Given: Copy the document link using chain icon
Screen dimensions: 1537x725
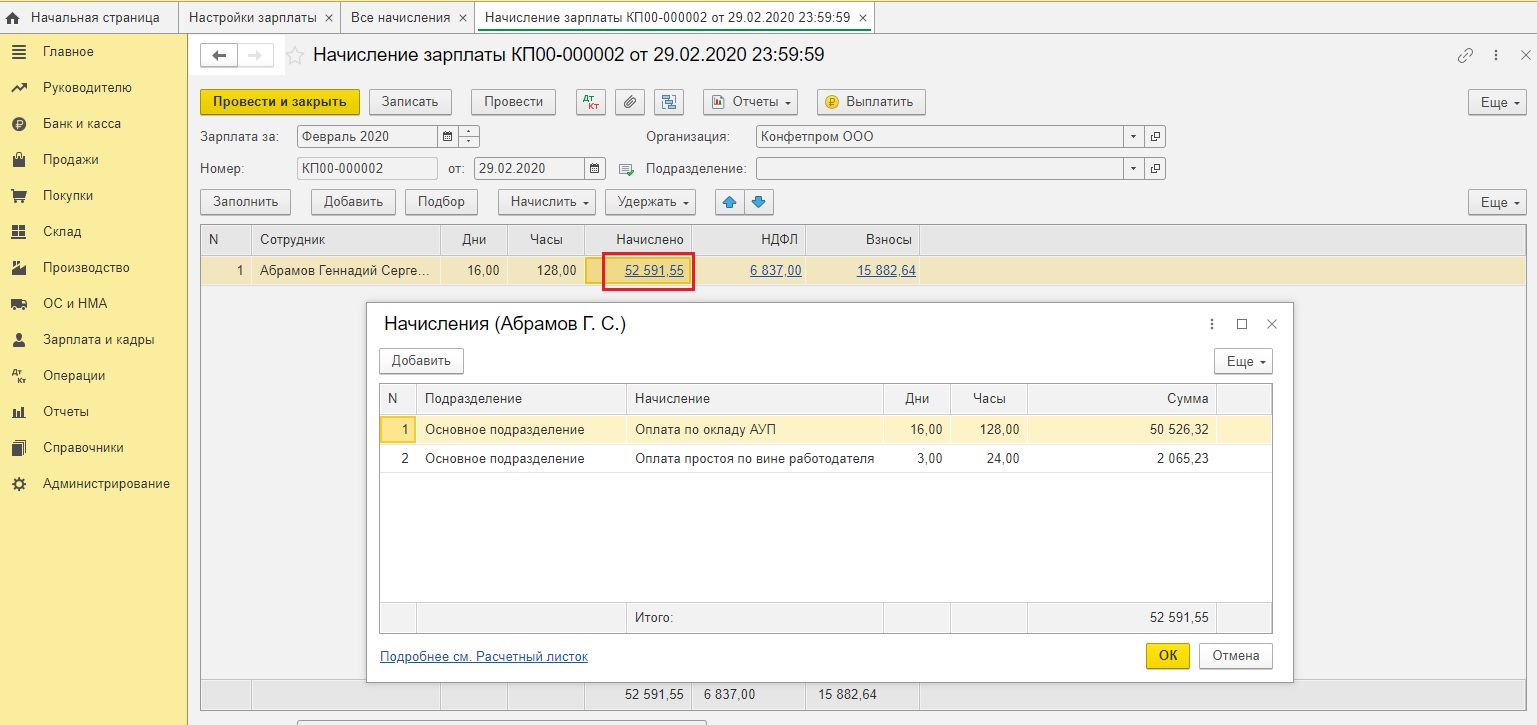Looking at the screenshot, I should (1465, 56).
